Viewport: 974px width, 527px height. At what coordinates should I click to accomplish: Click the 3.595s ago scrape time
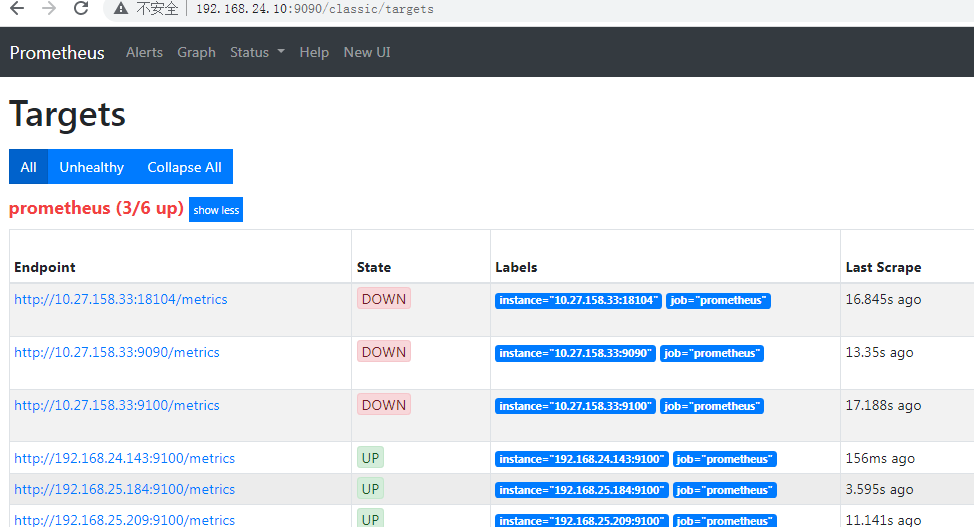[880, 490]
